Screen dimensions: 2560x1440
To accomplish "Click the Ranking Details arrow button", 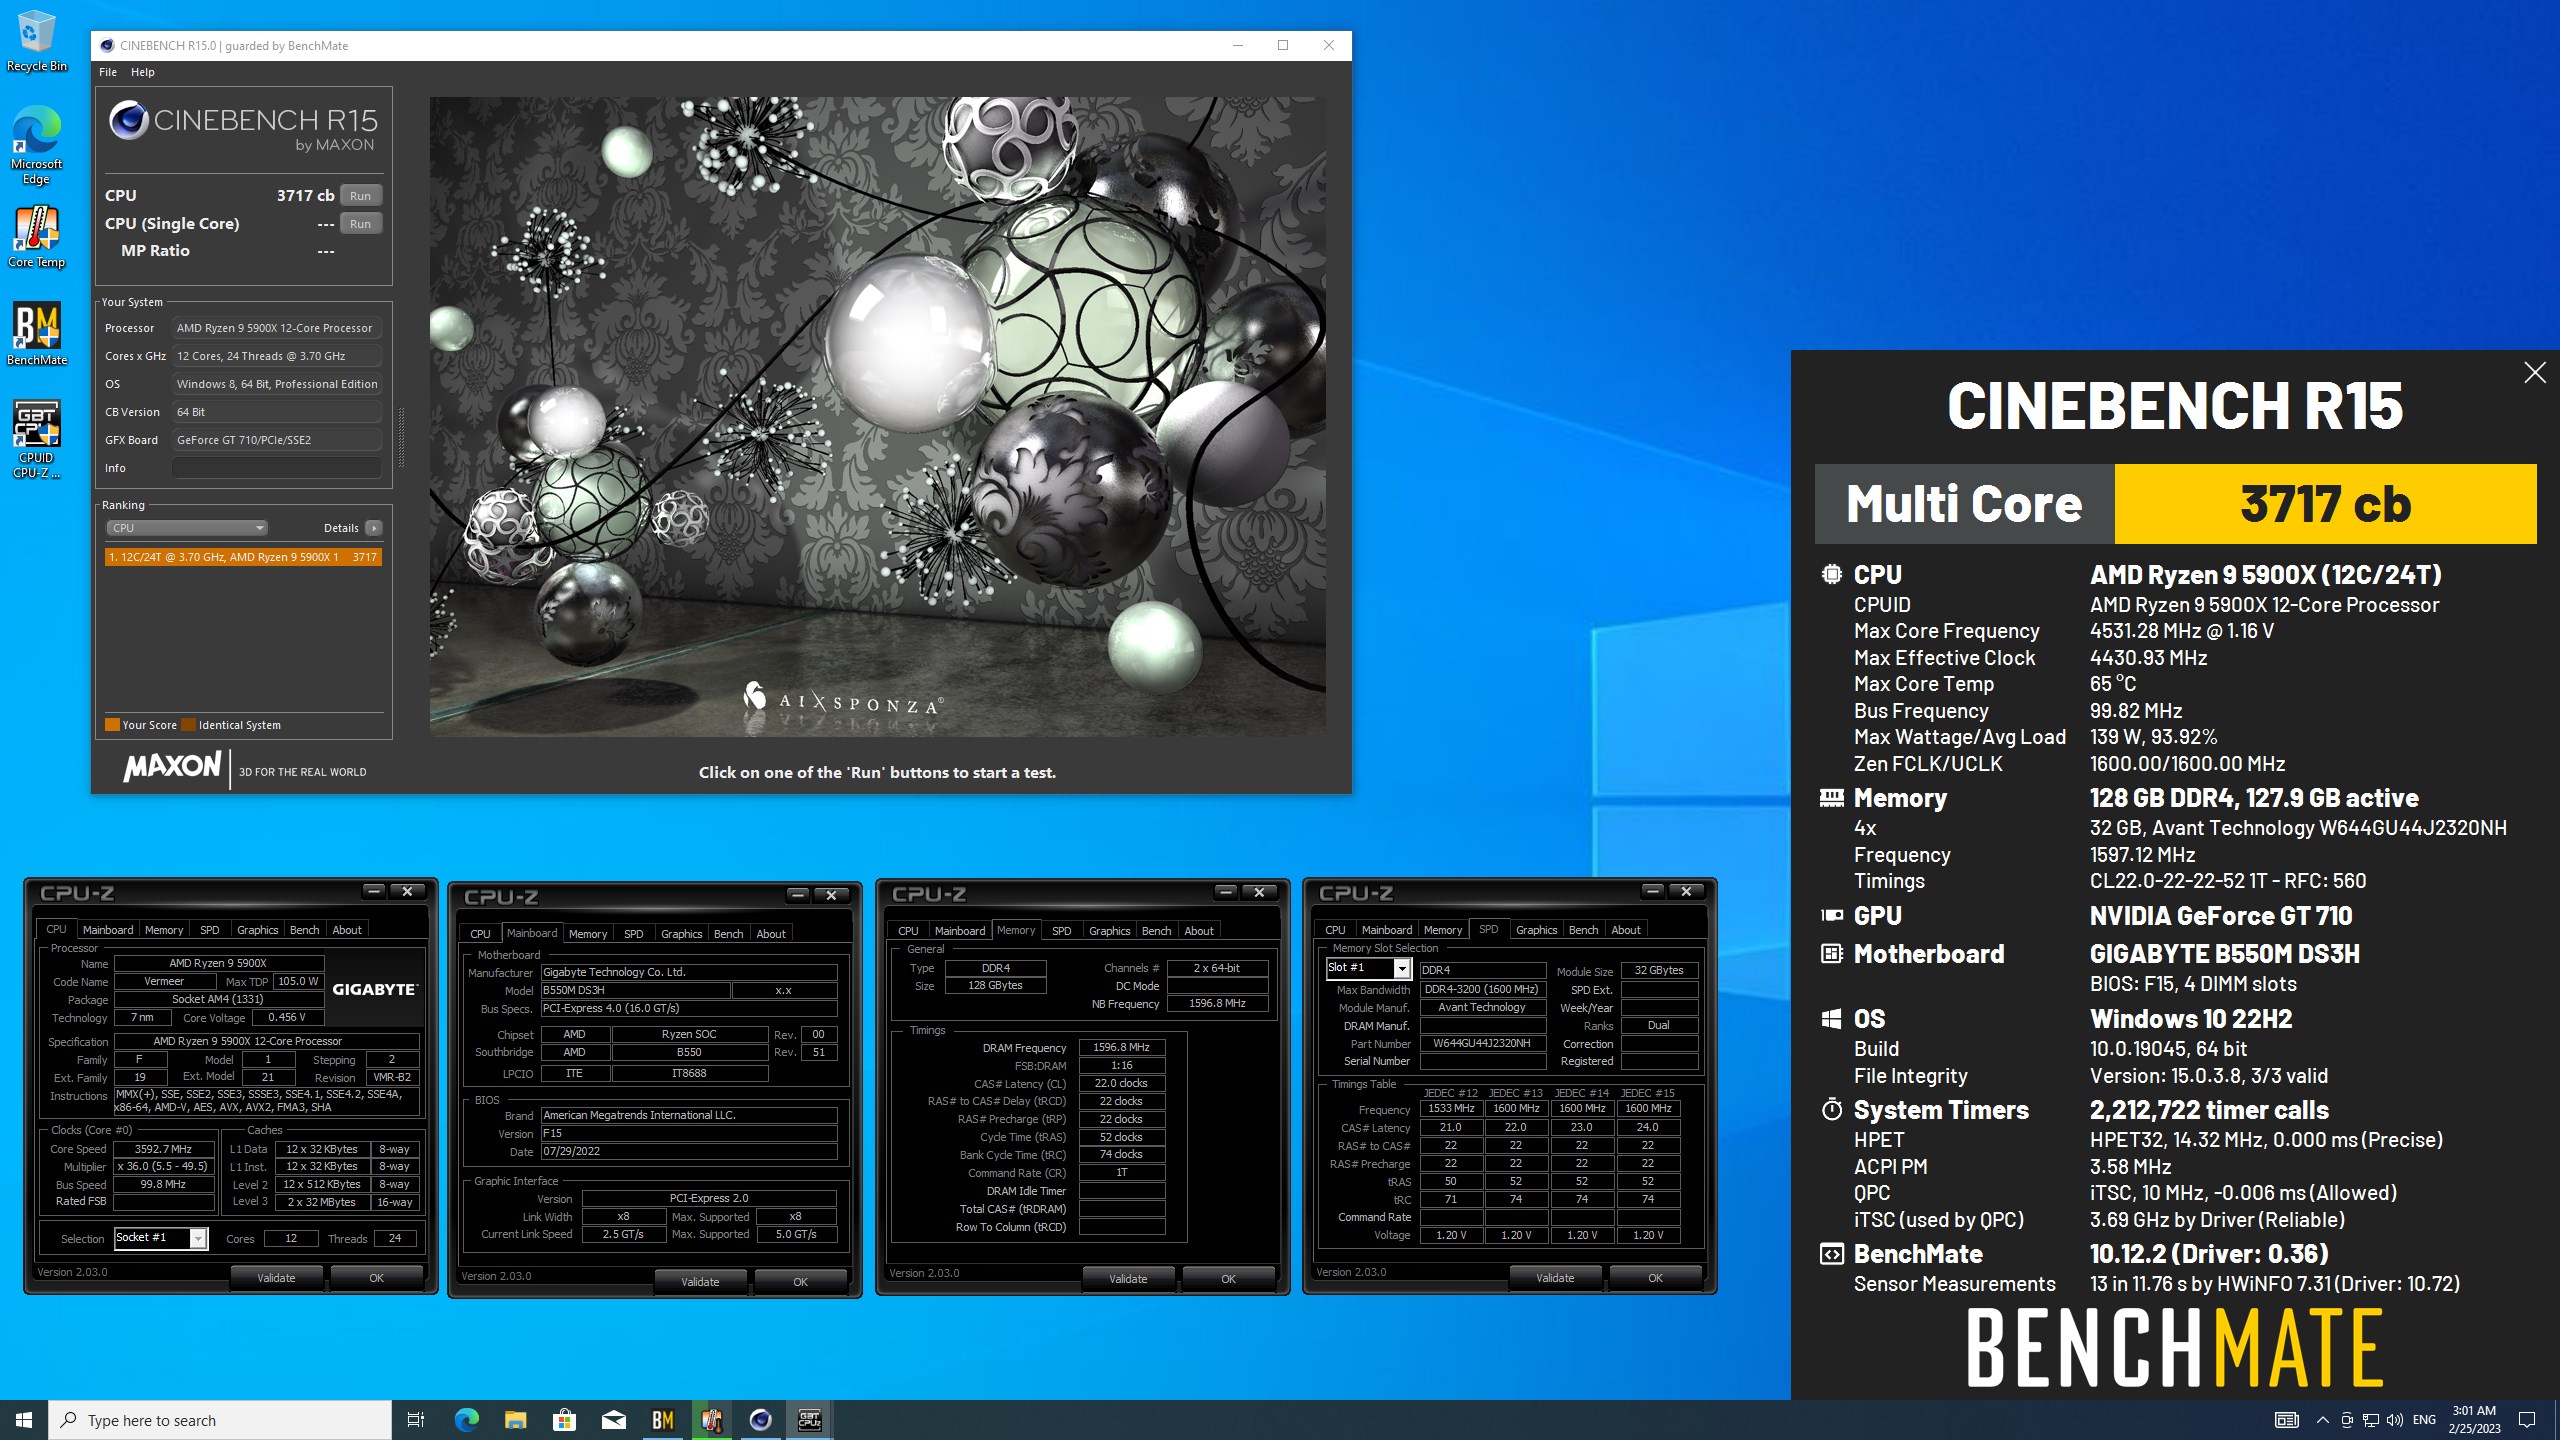I will [x=373, y=528].
